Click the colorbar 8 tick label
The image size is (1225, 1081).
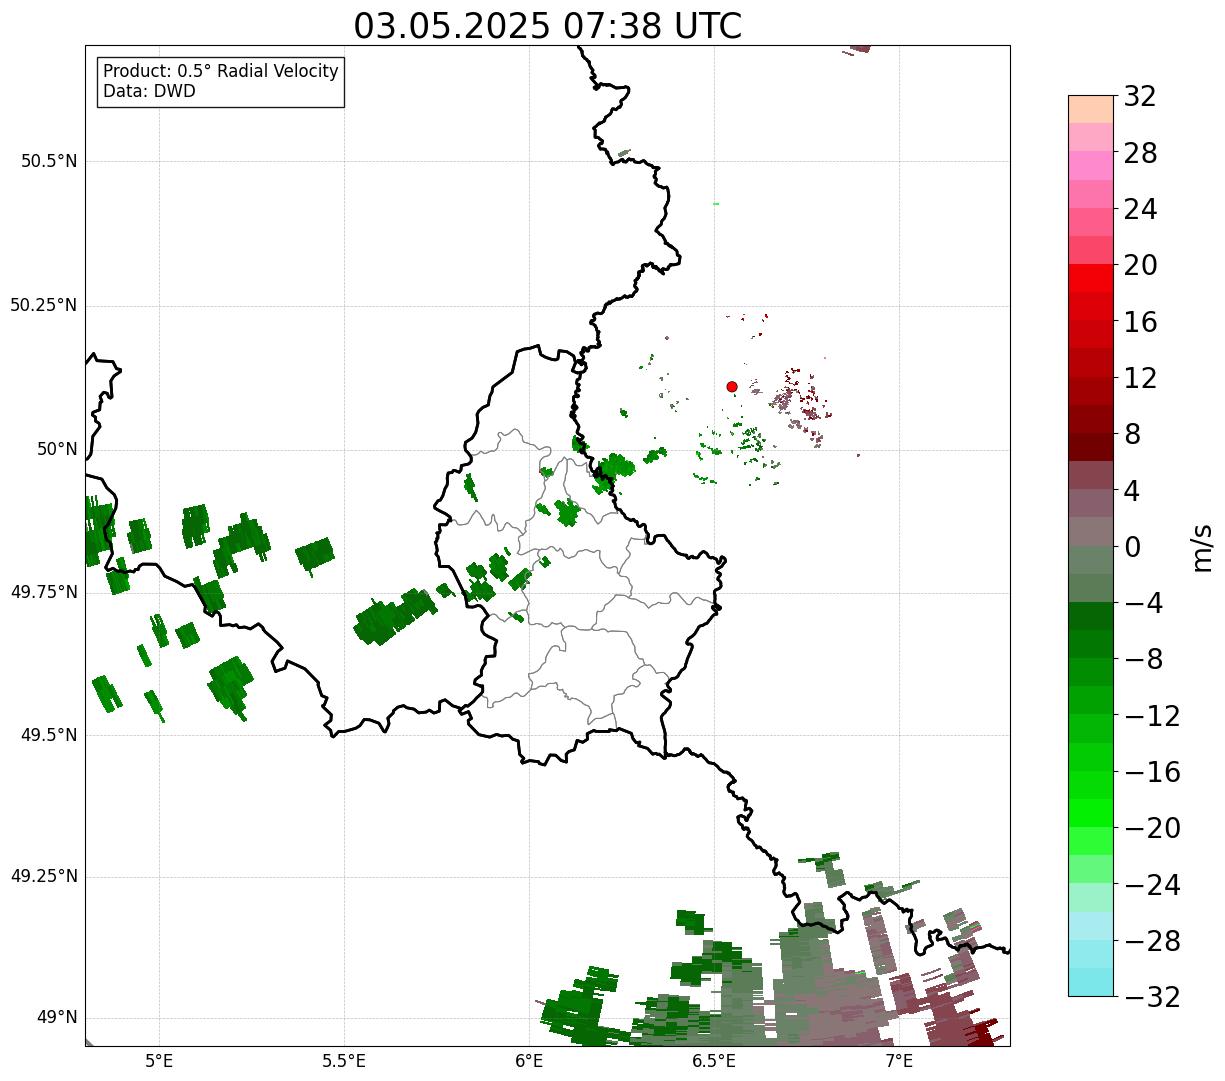click(x=1132, y=435)
